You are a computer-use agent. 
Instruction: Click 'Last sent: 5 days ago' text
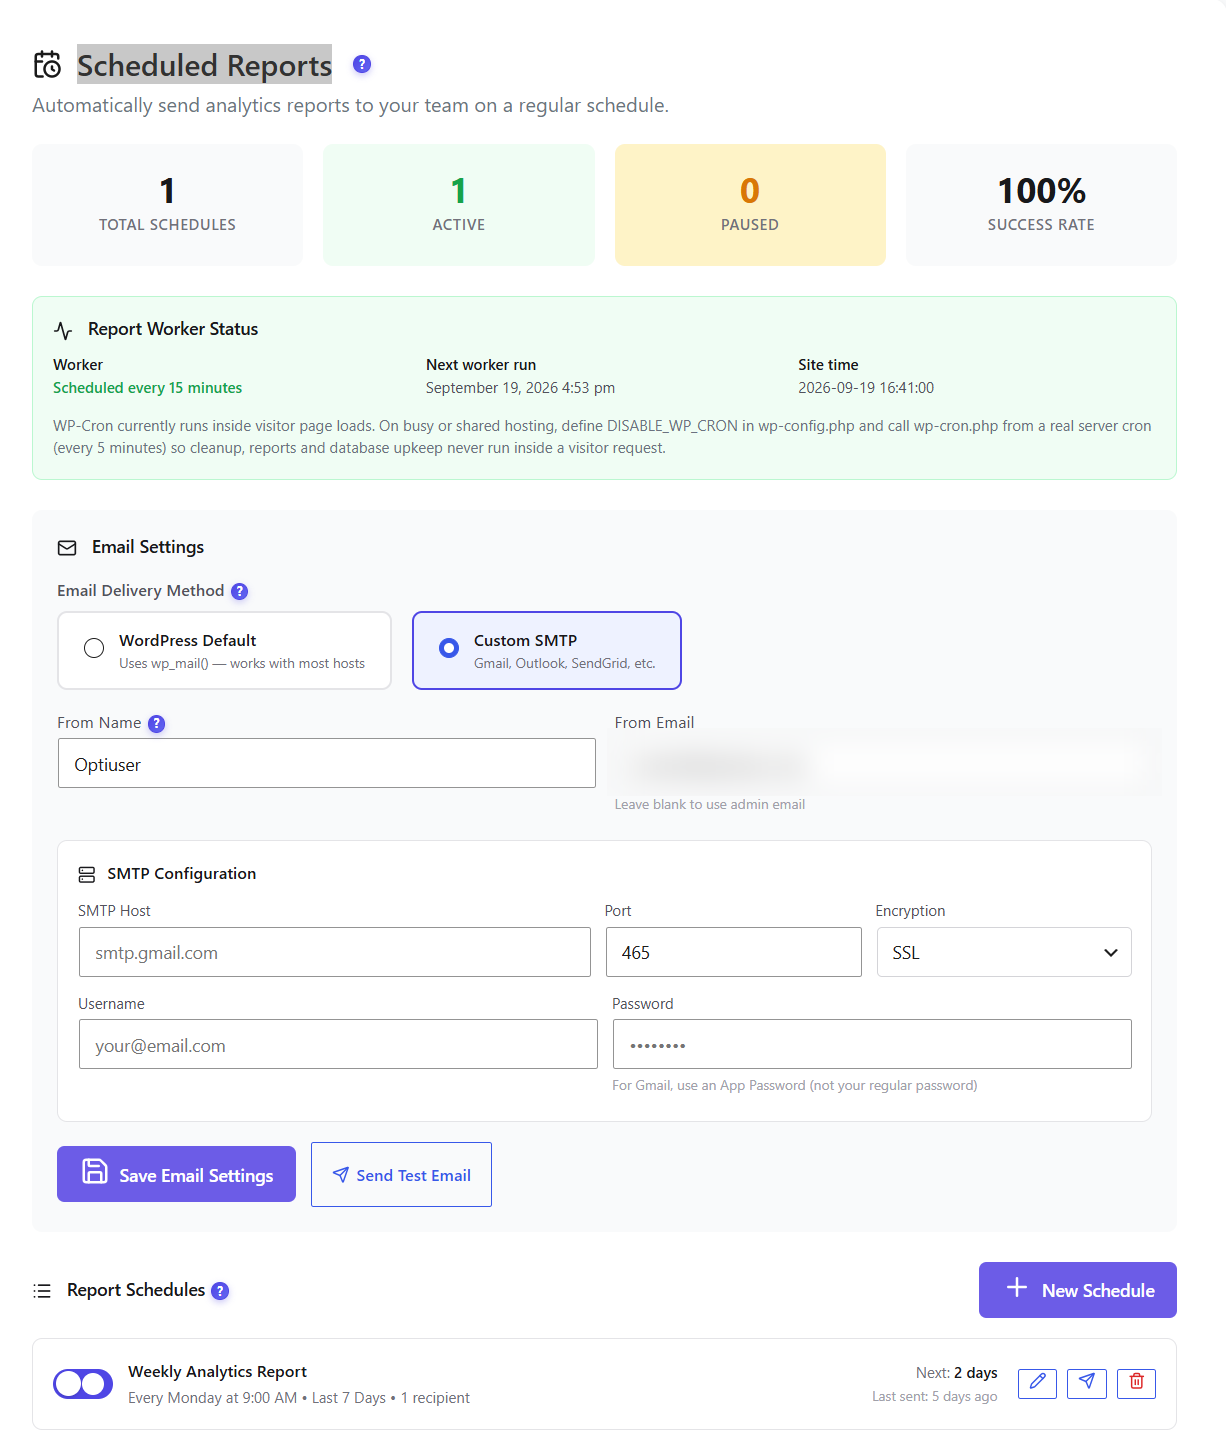[x=935, y=1397]
